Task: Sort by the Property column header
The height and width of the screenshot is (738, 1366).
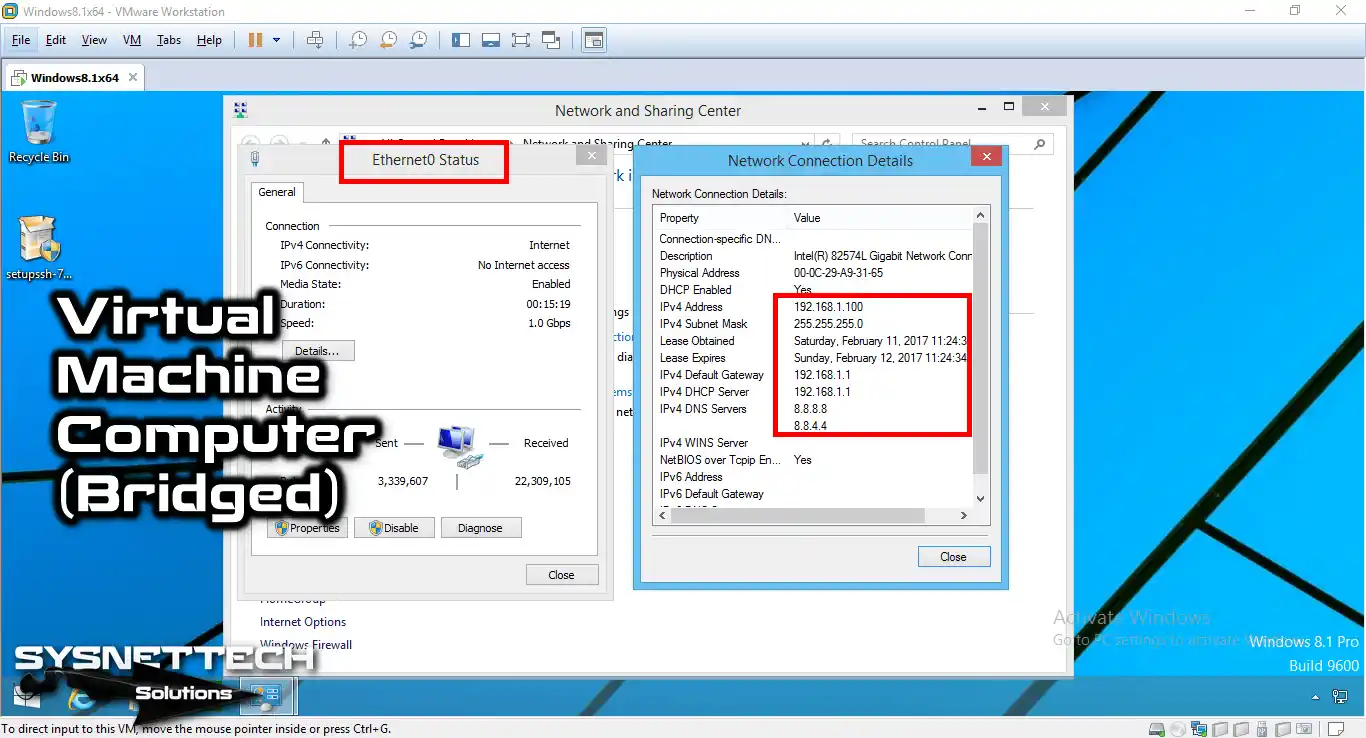Action: [x=721, y=218]
